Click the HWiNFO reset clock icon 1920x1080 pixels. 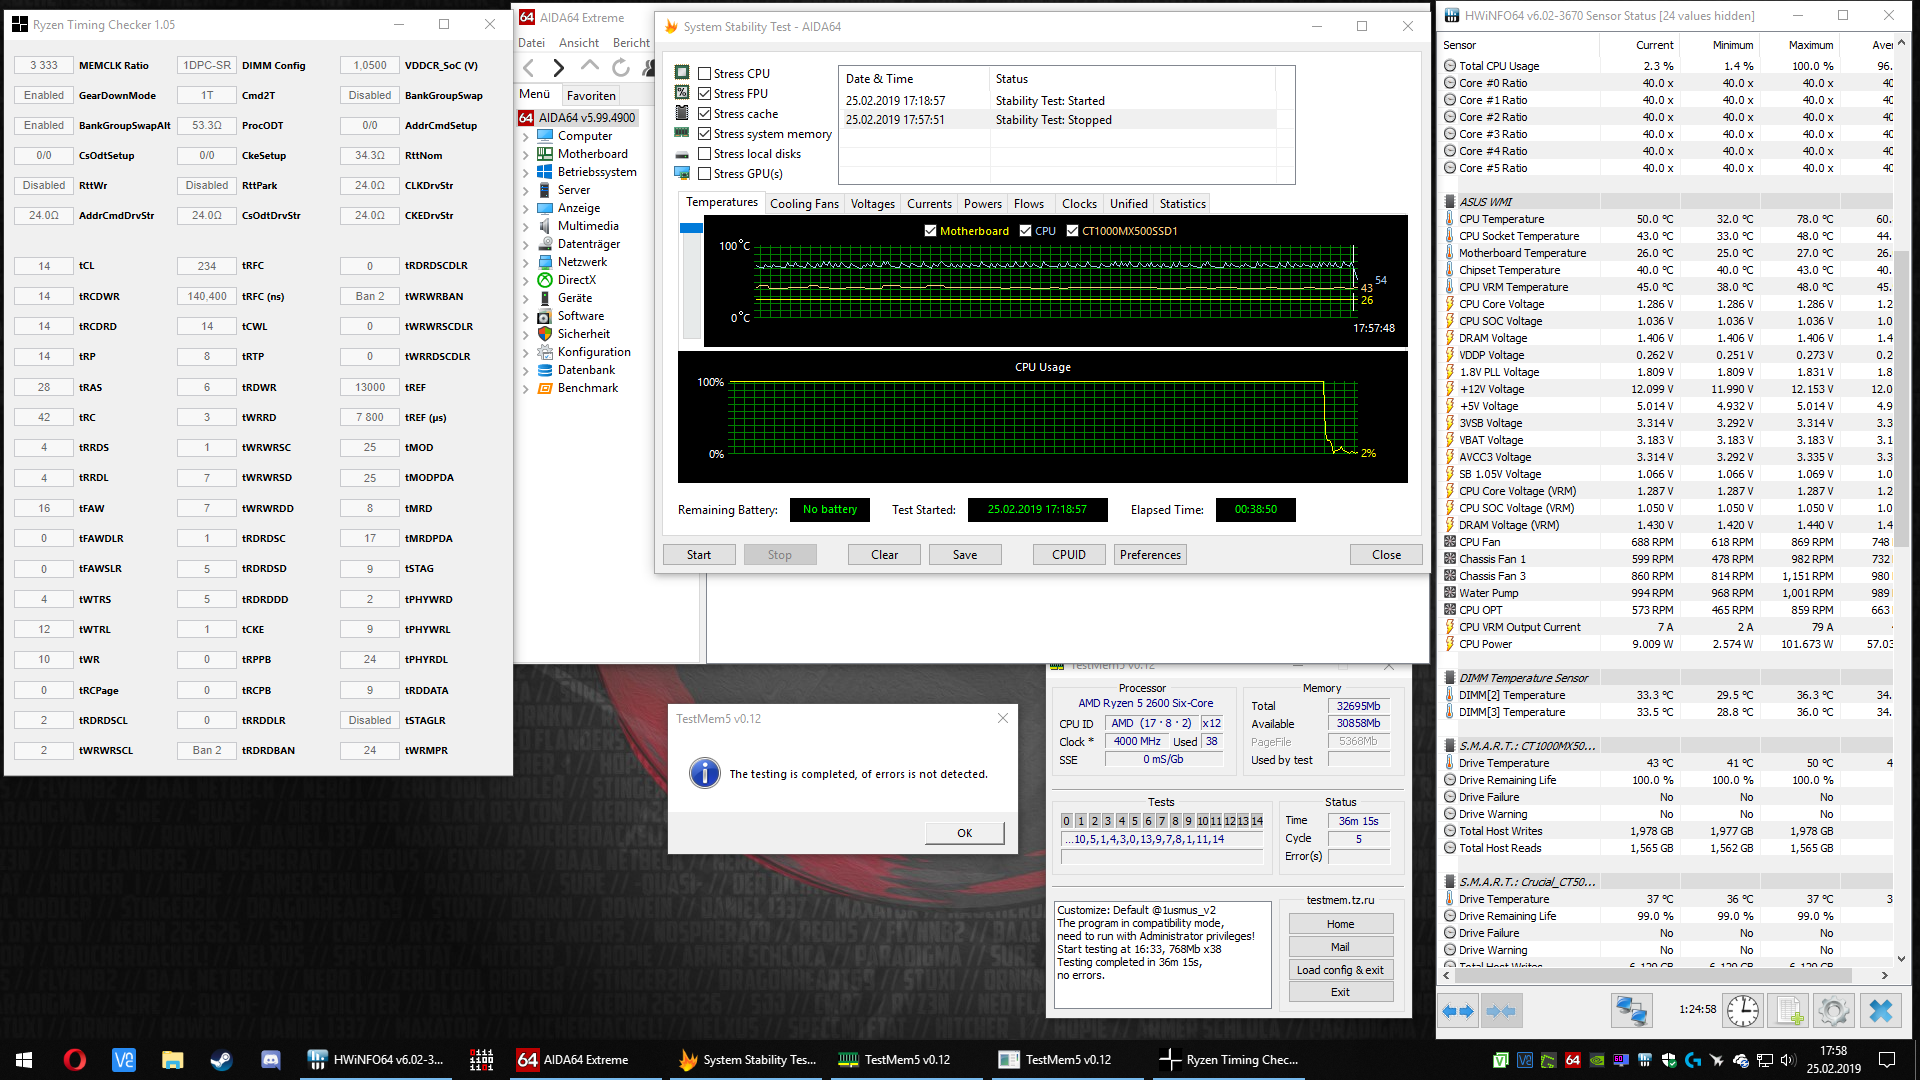point(1743,1011)
